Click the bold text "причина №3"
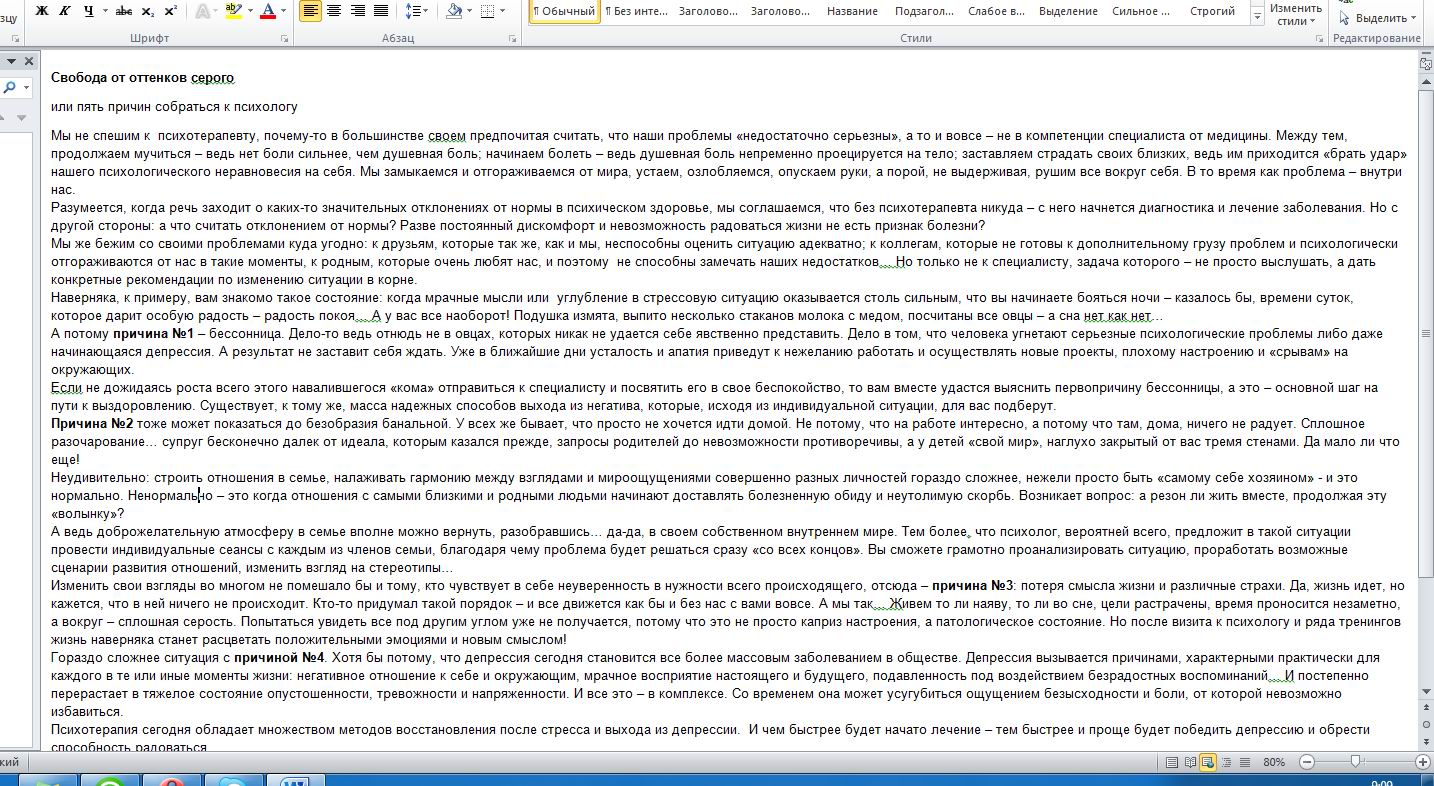The width and height of the screenshot is (1434, 786). (x=973, y=585)
